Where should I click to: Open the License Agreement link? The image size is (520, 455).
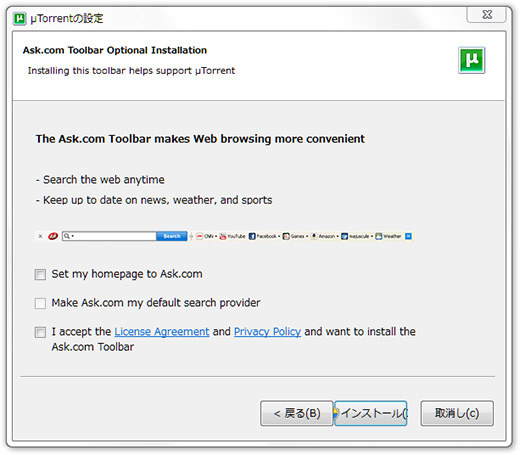[x=162, y=332]
